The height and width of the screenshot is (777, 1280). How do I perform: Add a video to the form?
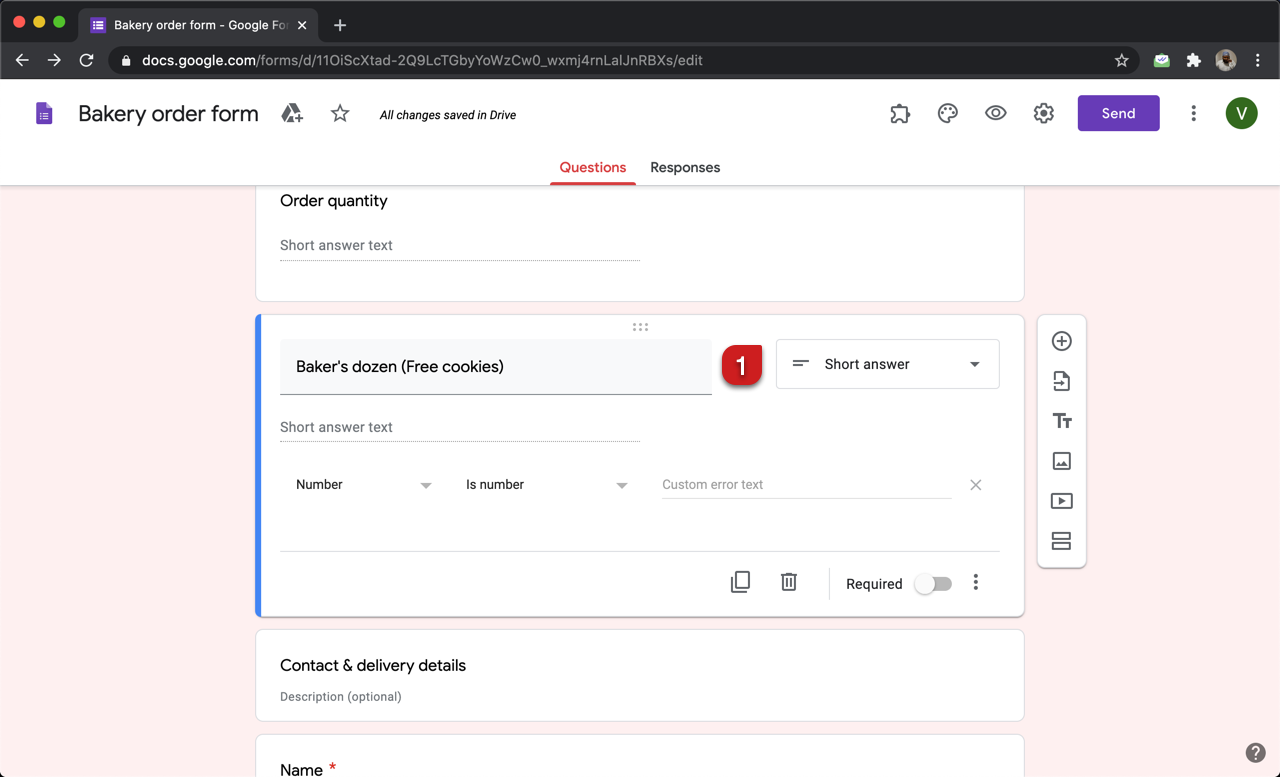click(x=1061, y=500)
